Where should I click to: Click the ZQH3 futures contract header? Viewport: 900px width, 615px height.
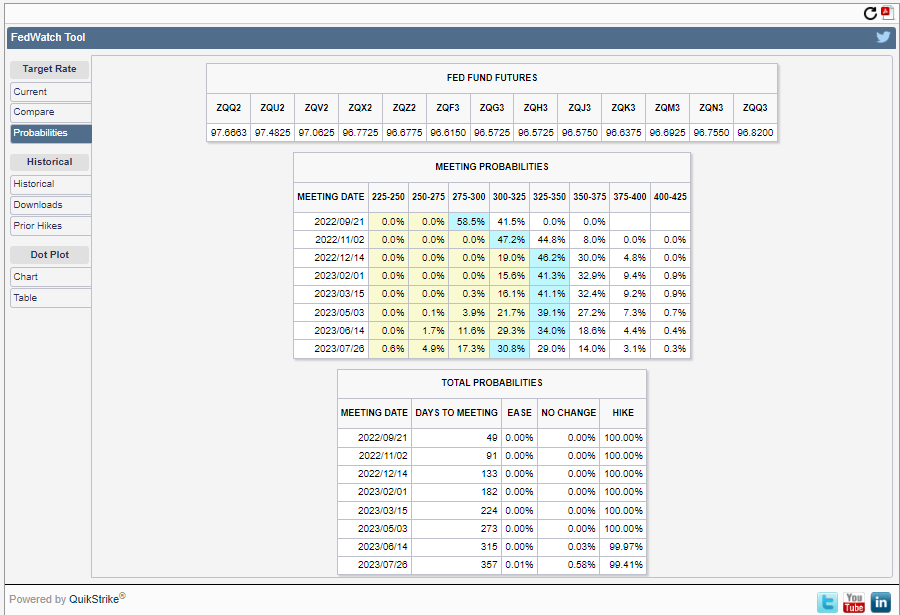(535, 108)
